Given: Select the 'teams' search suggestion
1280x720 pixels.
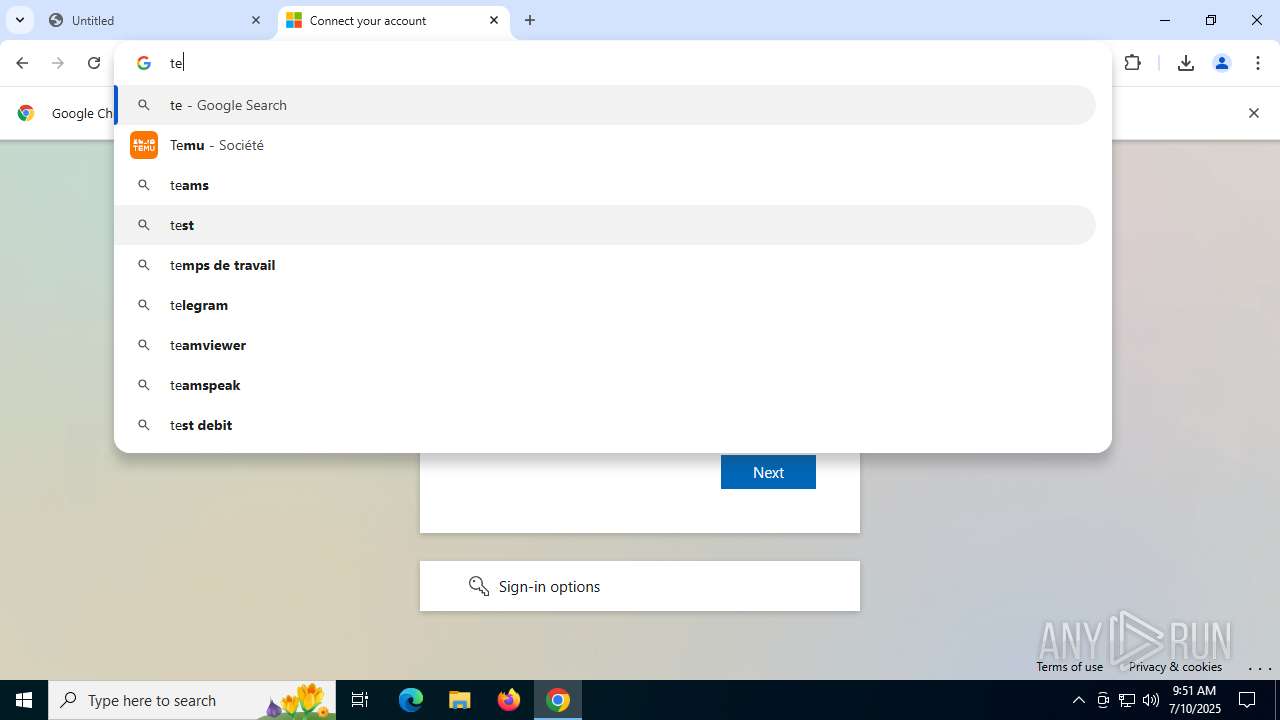Looking at the screenshot, I should click(x=605, y=185).
